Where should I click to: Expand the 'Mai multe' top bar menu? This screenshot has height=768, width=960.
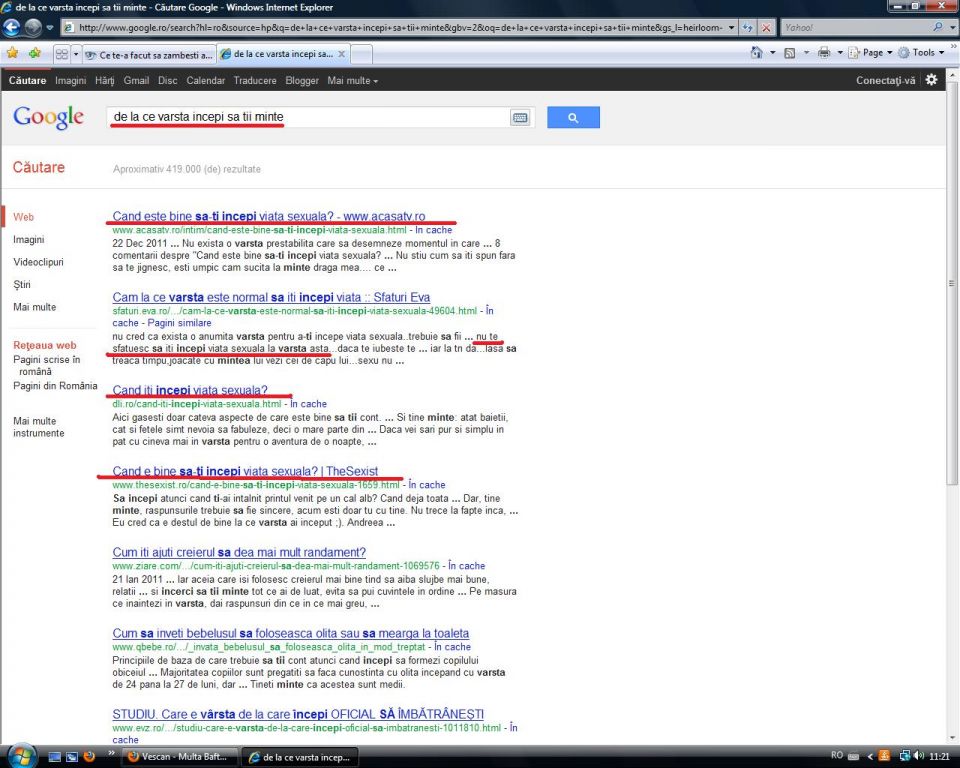click(352, 80)
